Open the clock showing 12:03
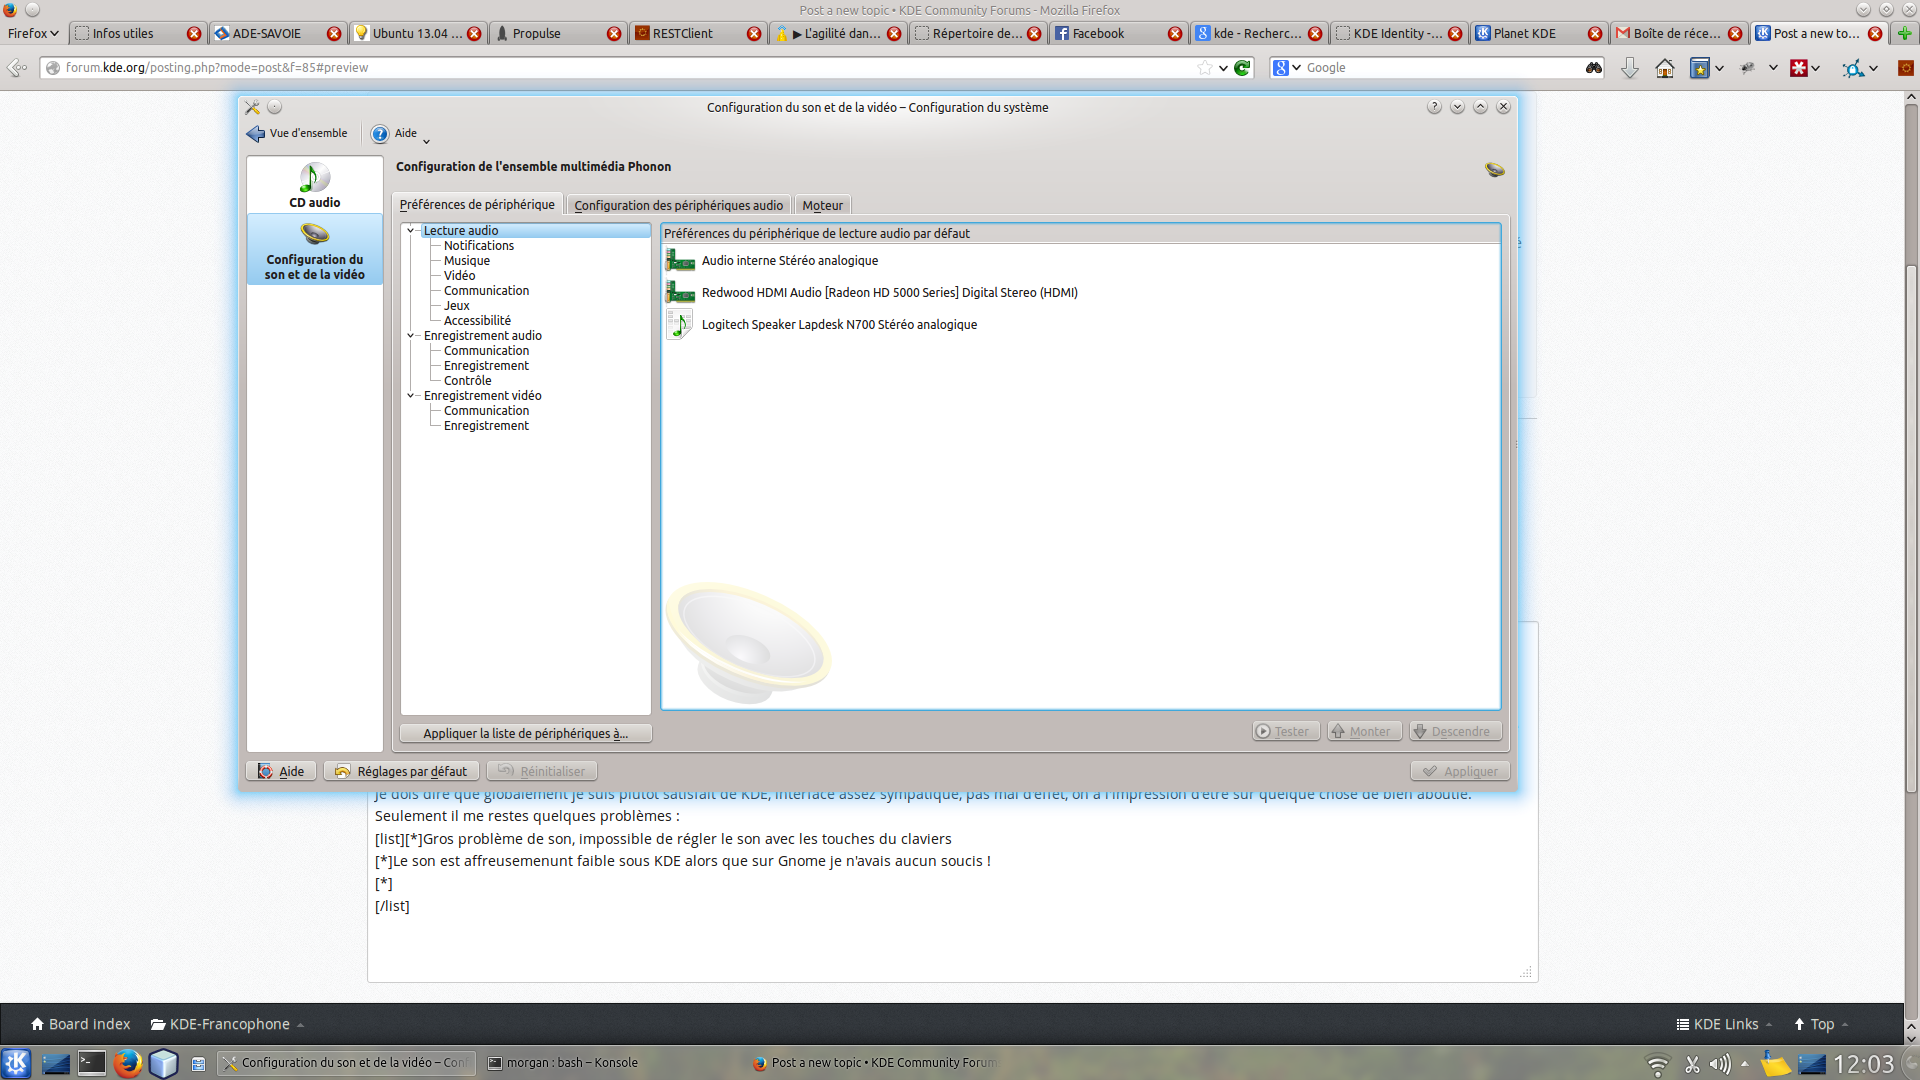1920x1080 pixels. point(1864,1064)
